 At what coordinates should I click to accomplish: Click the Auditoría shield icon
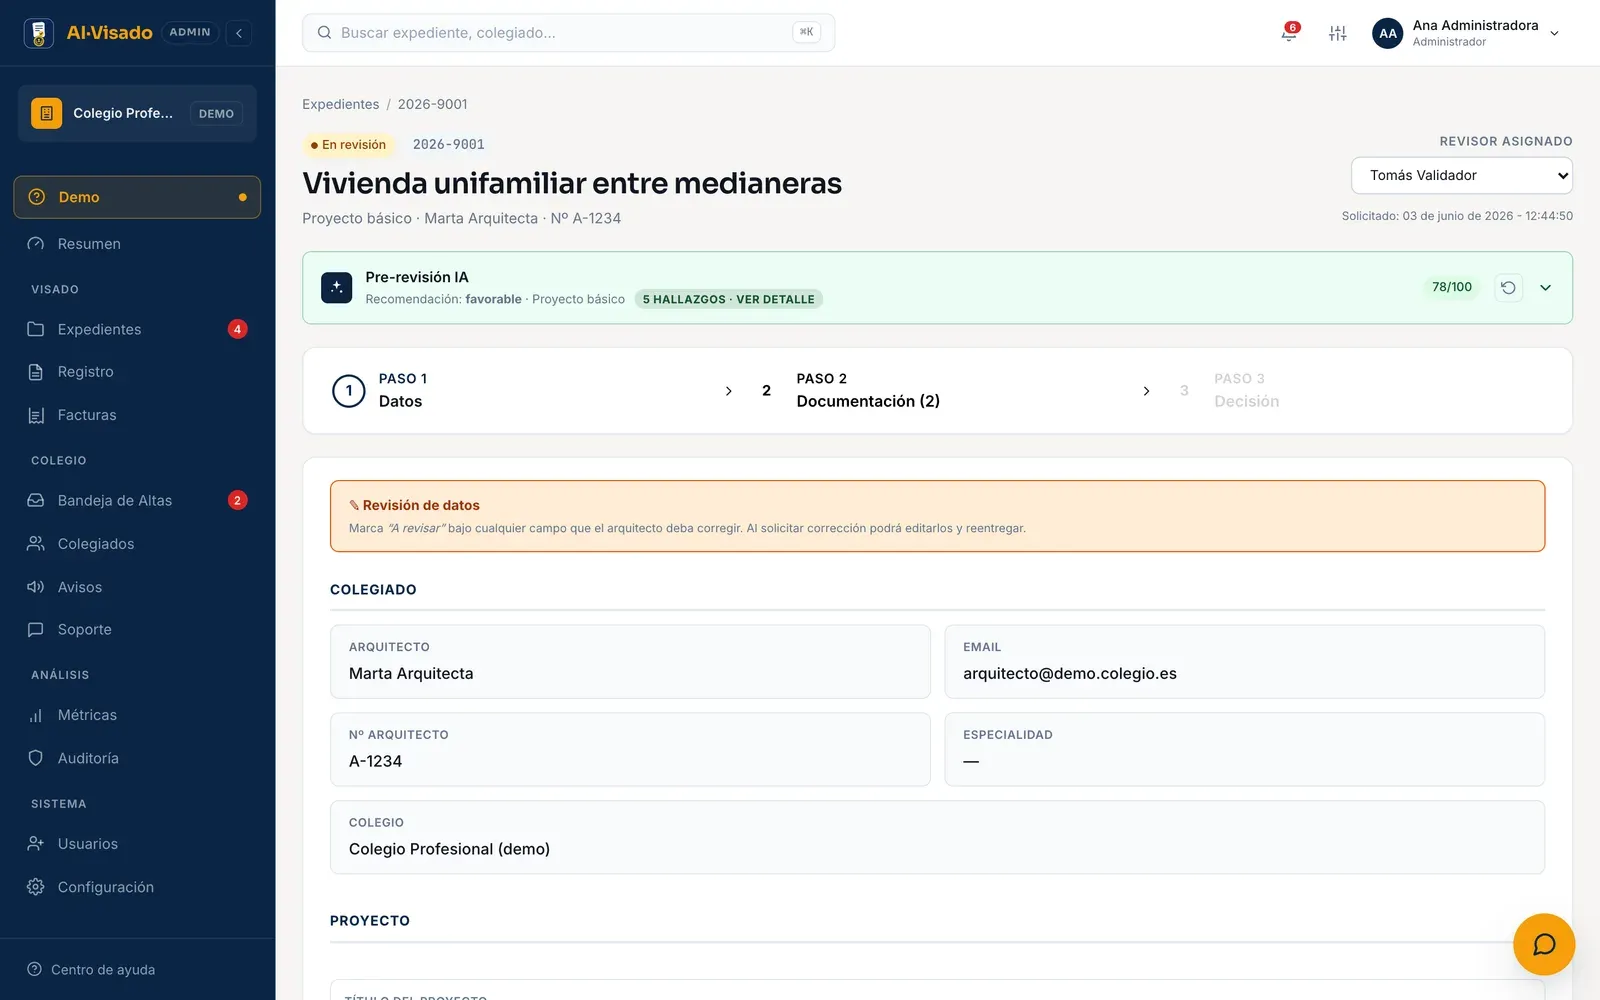coord(36,758)
